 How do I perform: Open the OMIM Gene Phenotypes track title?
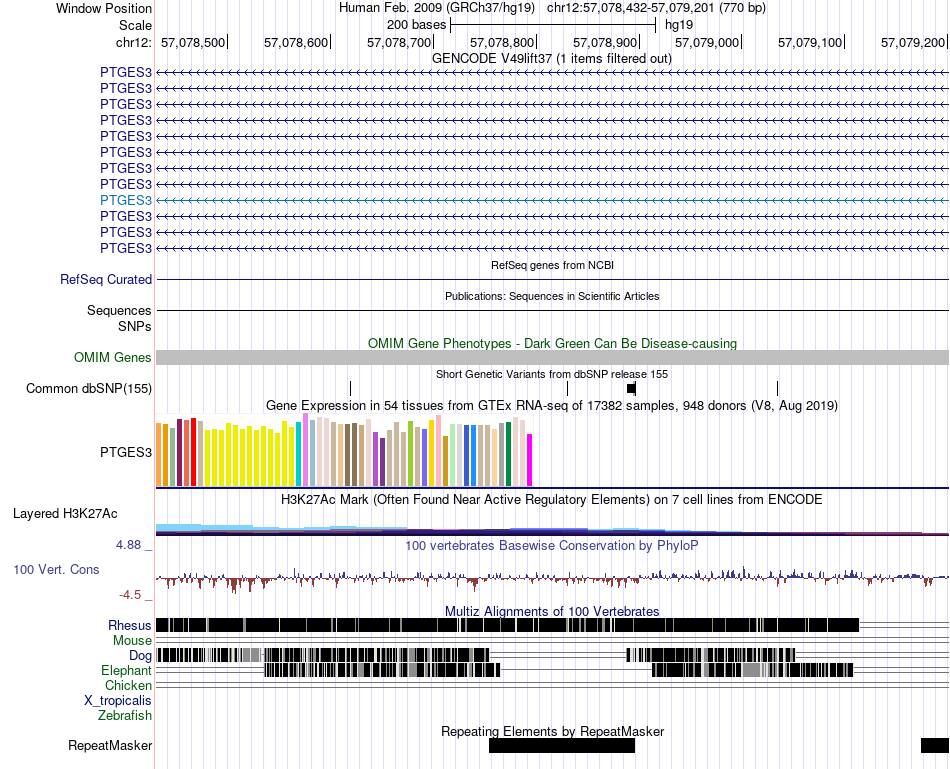click(x=552, y=344)
